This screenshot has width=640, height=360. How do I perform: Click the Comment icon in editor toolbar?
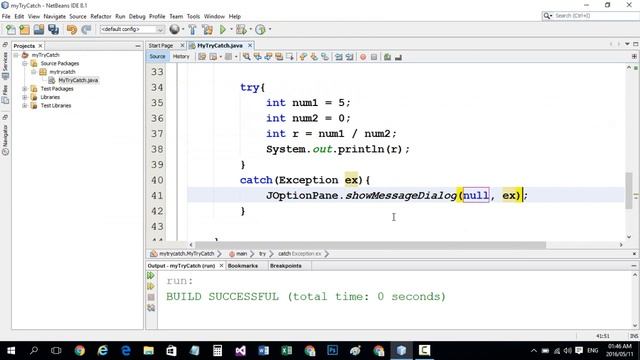click(387, 57)
